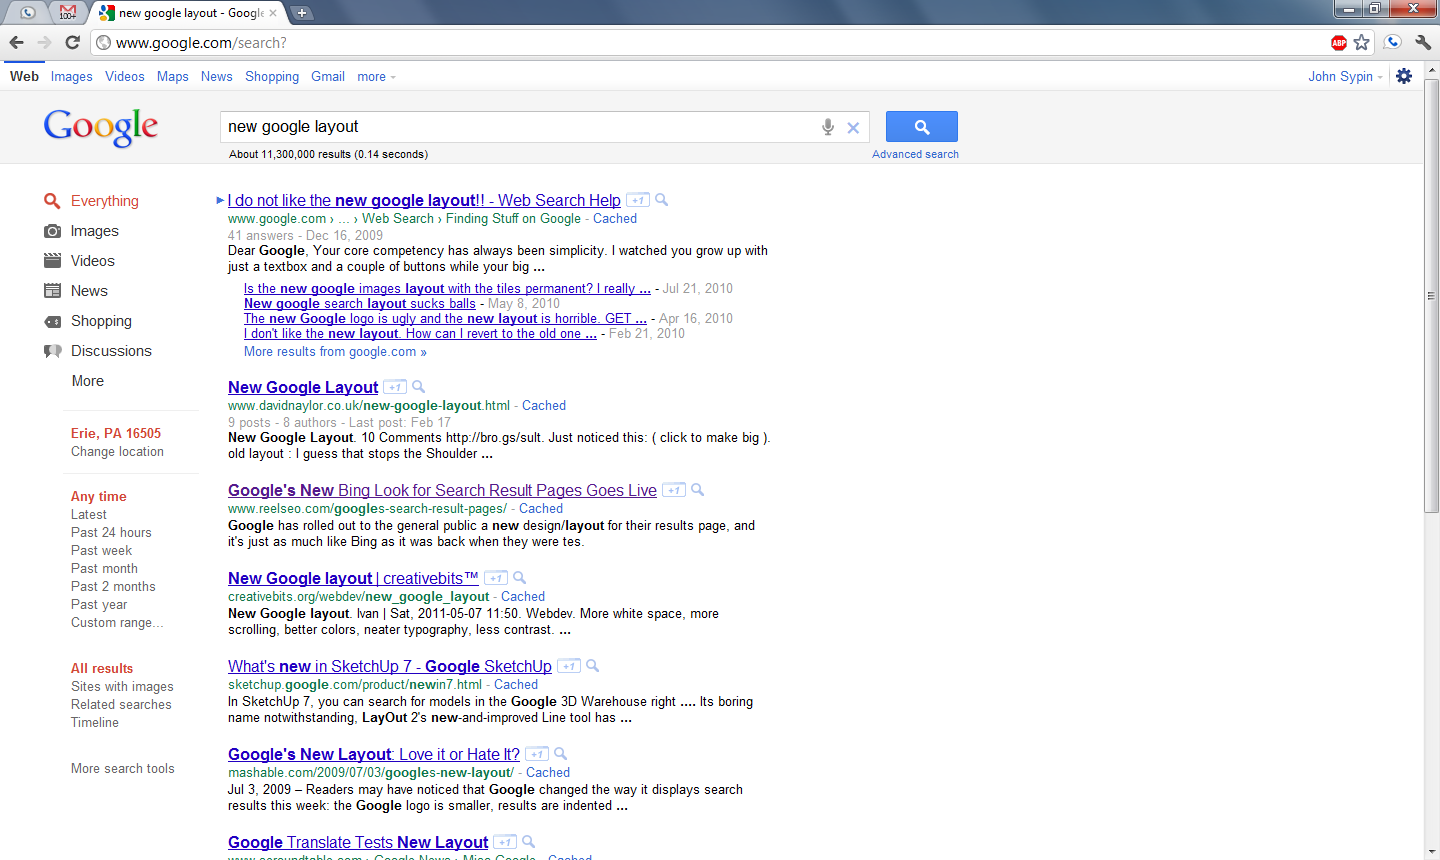Expand 'More' in the left sidebar
Image resolution: width=1440 pixels, height=860 pixels.
click(87, 381)
